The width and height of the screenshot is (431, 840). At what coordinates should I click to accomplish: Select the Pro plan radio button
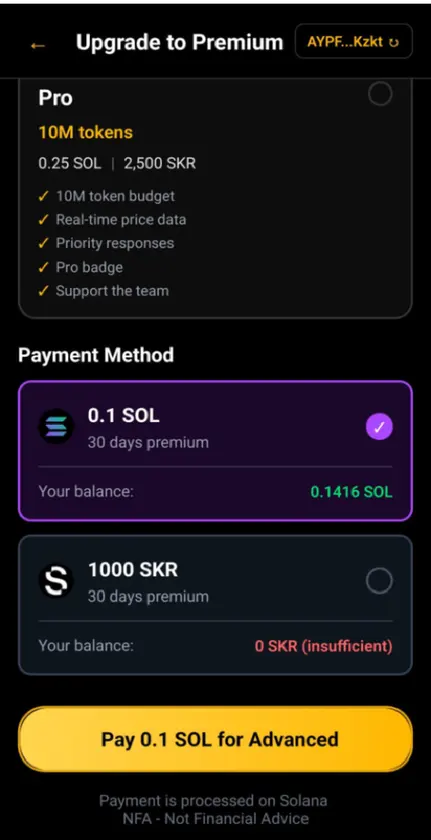380,94
